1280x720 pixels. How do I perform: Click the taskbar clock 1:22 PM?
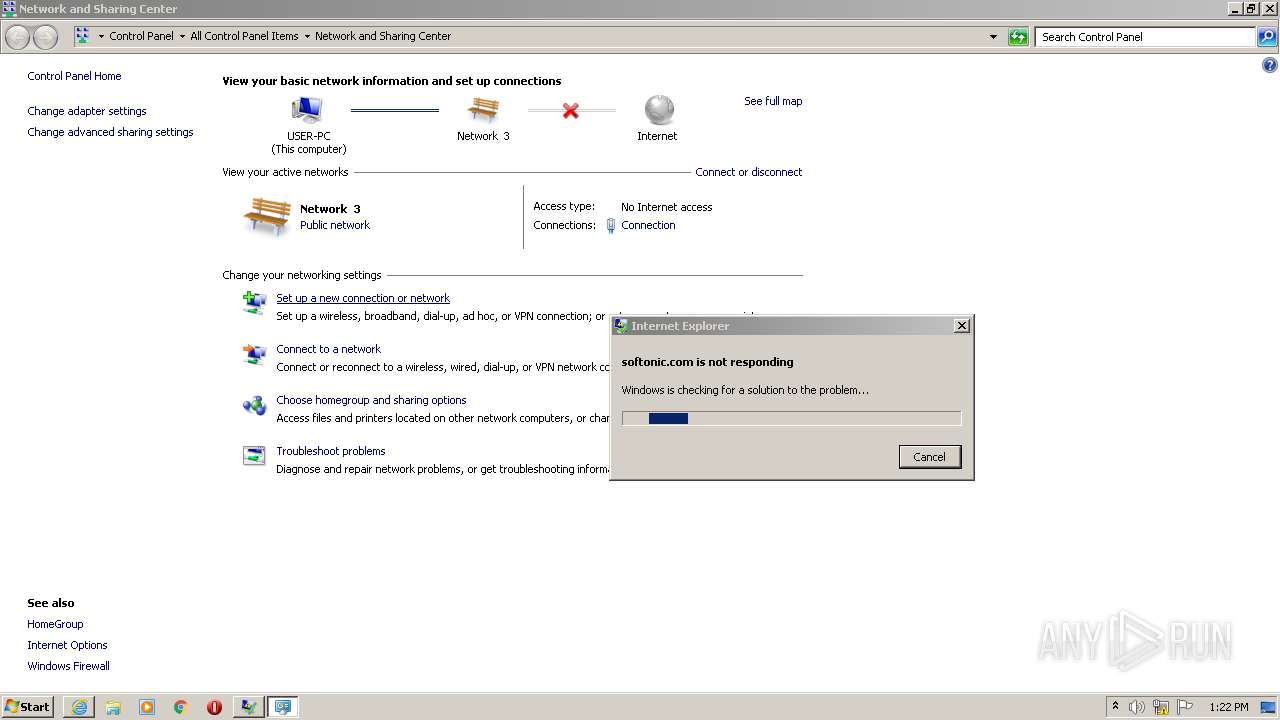coord(1229,707)
